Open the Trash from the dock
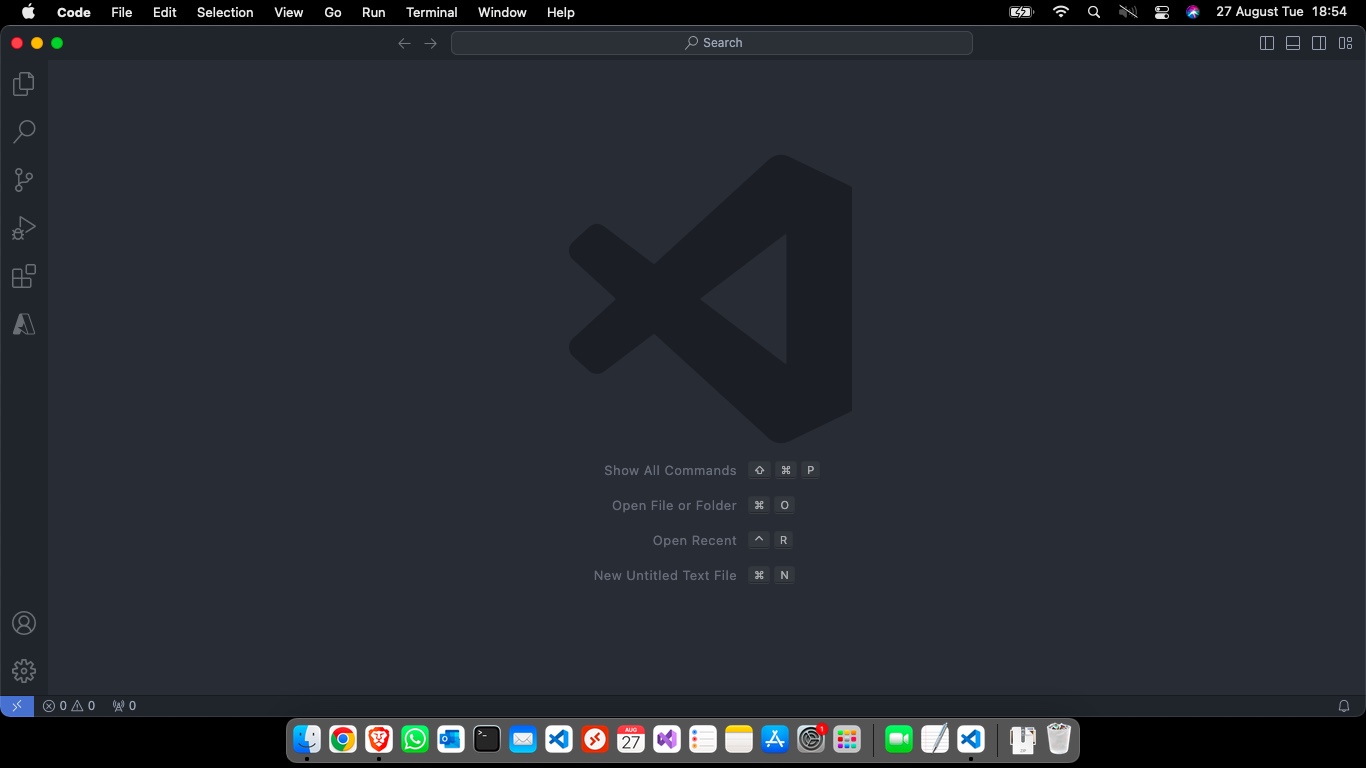Image resolution: width=1366 pixels, height=768 pixels. coord(1059,739)
